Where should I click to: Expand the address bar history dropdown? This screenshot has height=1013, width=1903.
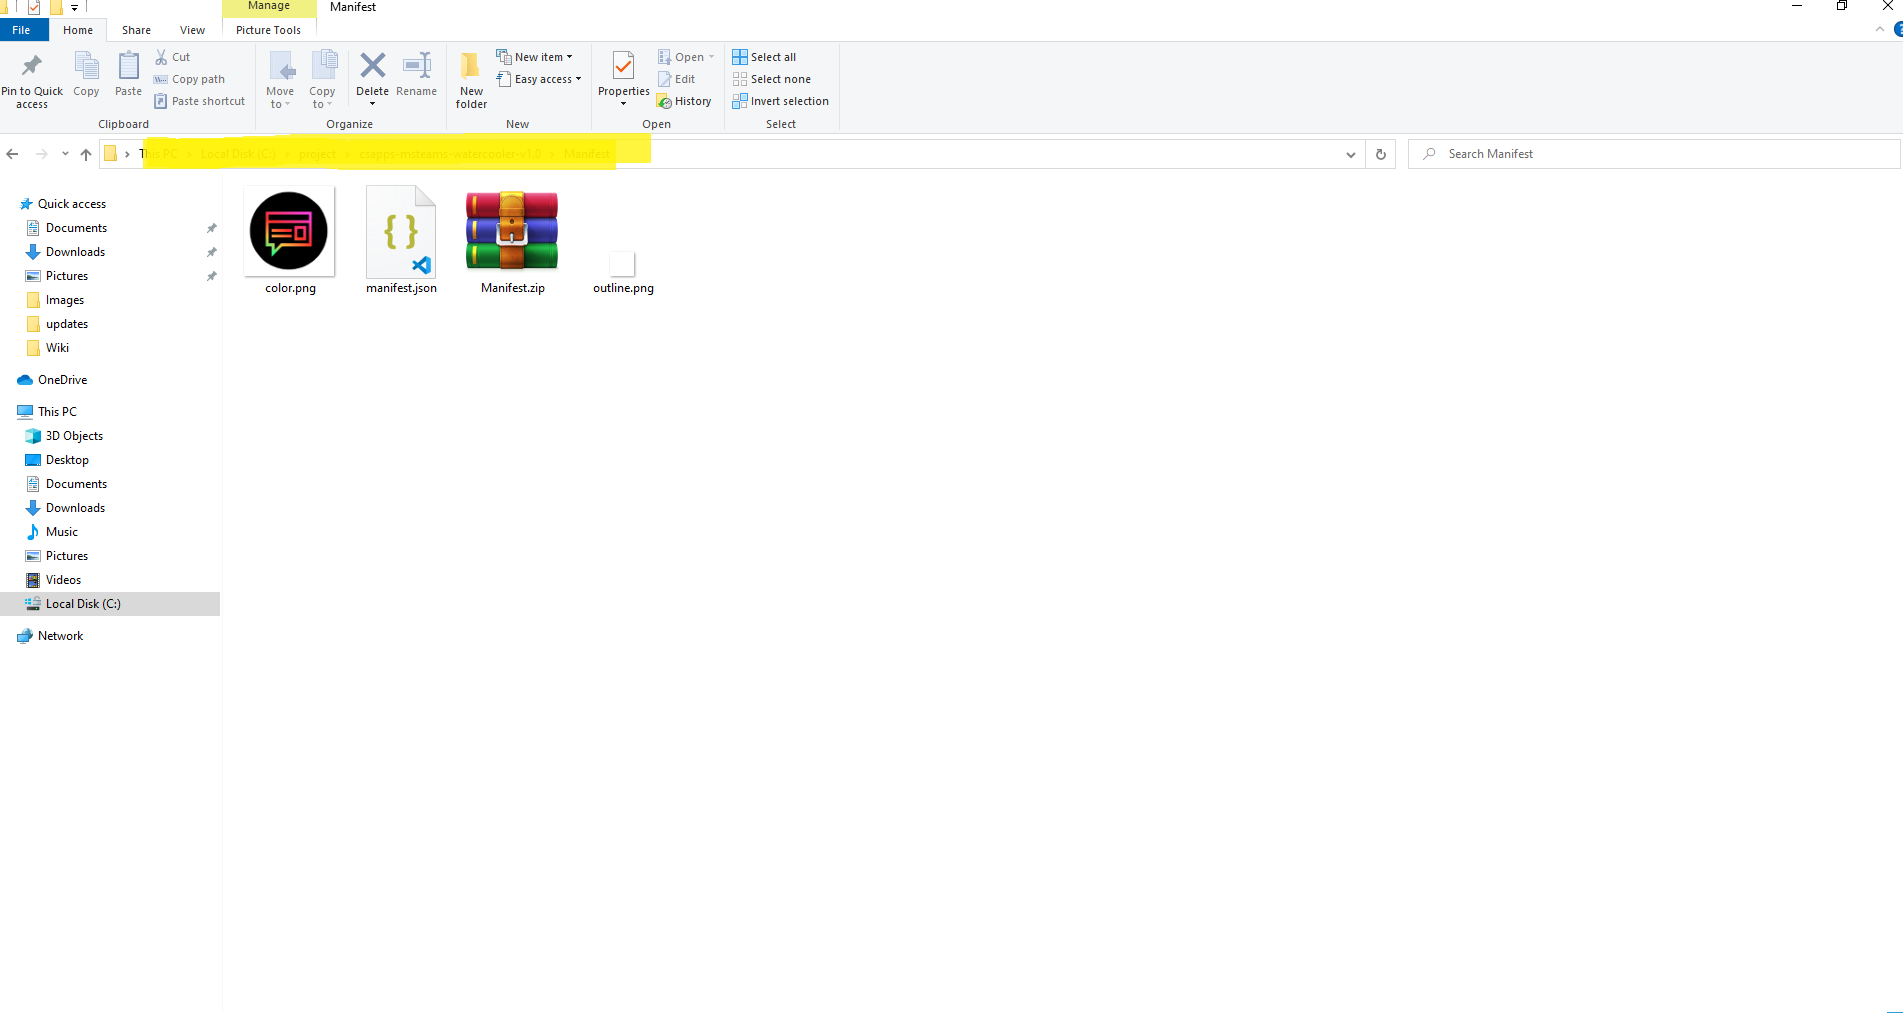tap(1350, 154)
